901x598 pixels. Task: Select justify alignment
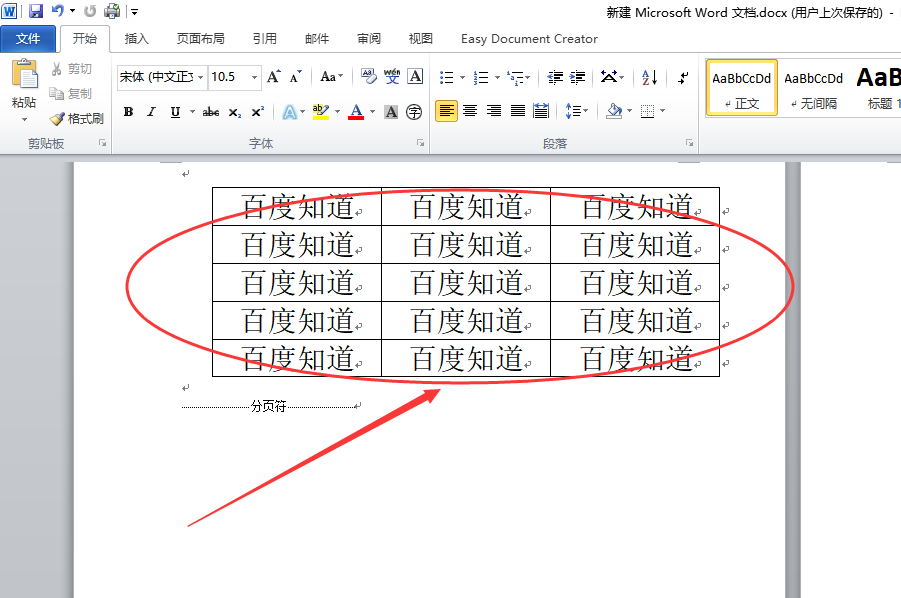pos(518,111)
